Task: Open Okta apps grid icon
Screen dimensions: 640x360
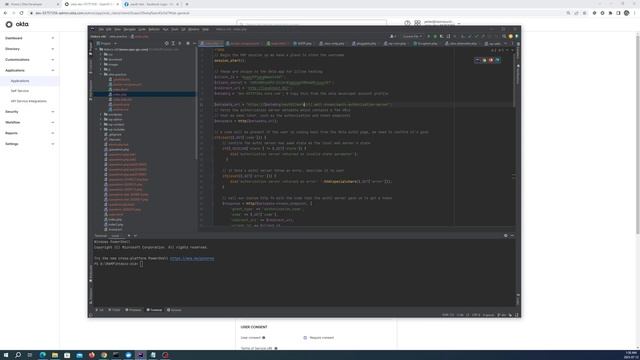Action: pos(418,23)
